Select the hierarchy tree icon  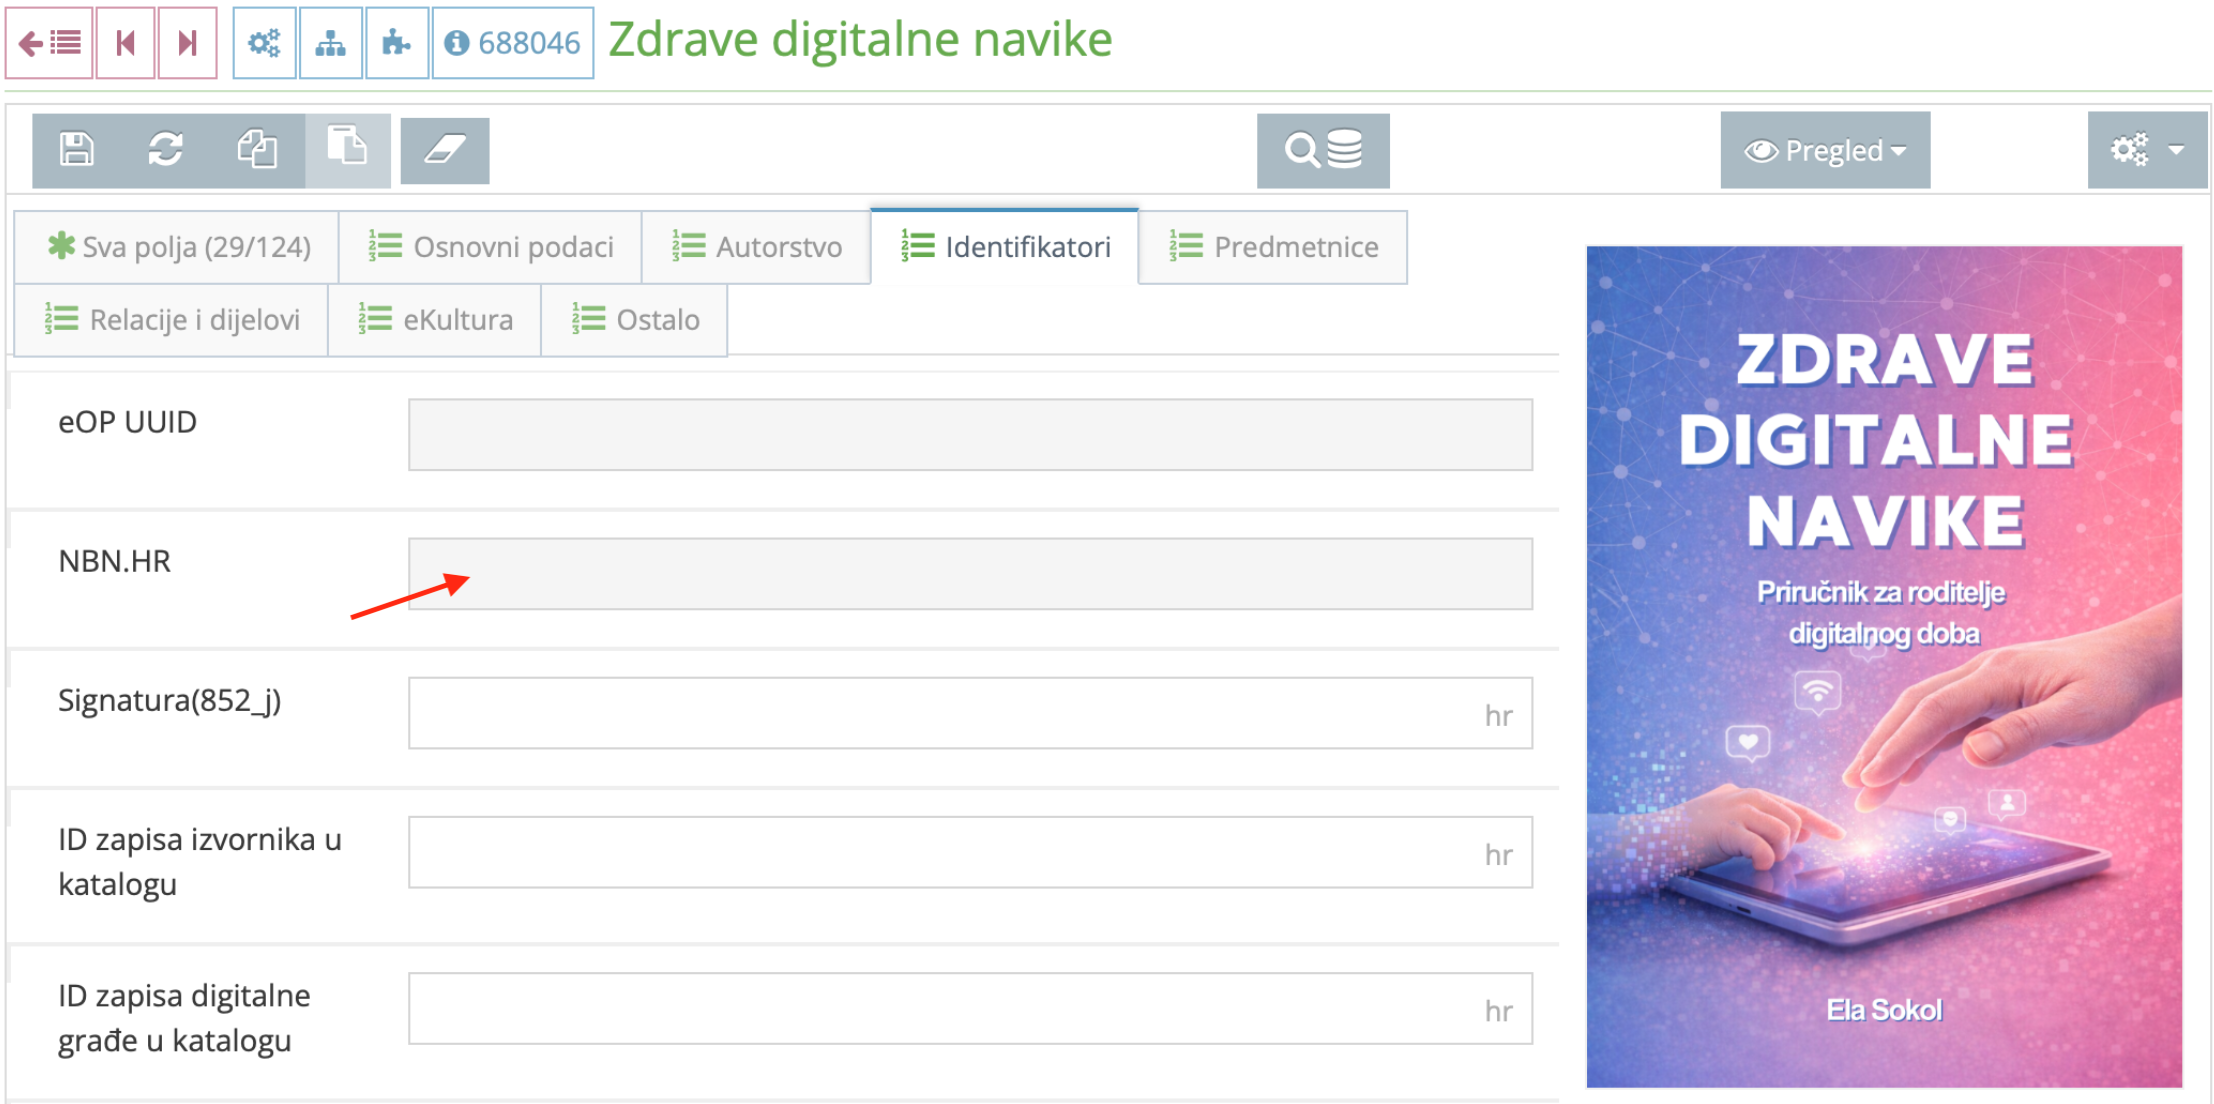tap(330, 42)
